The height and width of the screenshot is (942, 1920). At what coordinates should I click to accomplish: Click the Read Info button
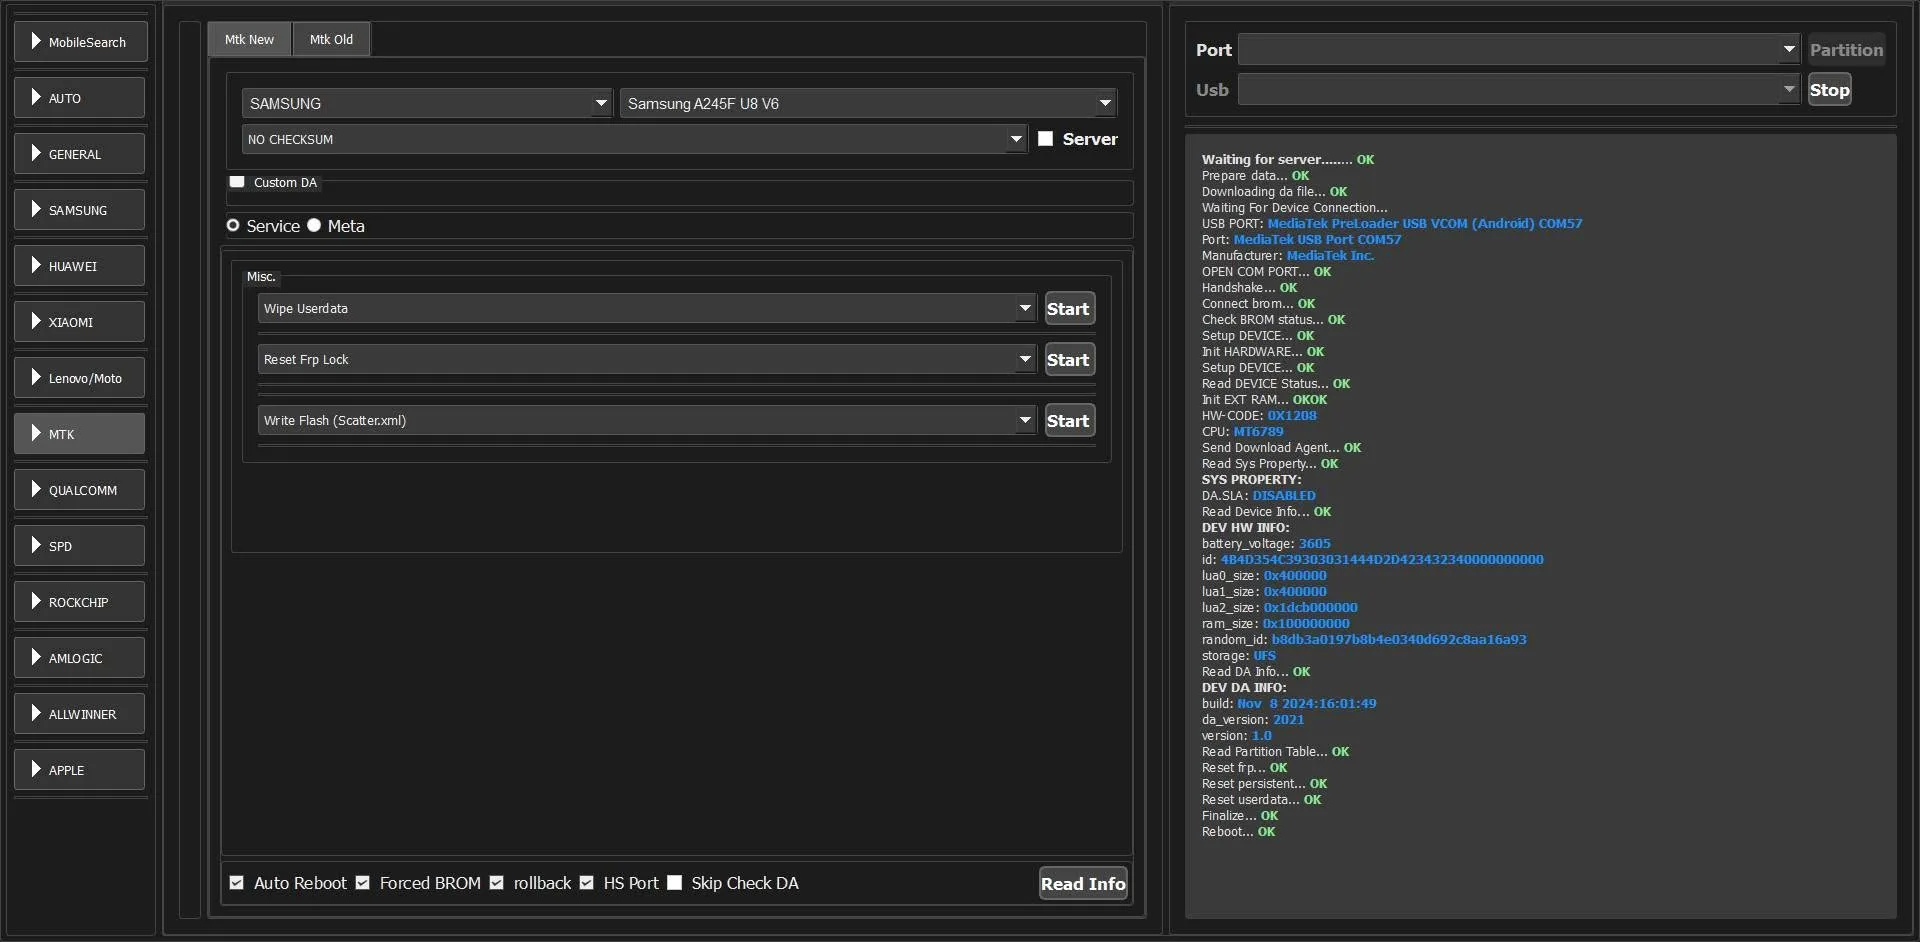pos(1083,883)
